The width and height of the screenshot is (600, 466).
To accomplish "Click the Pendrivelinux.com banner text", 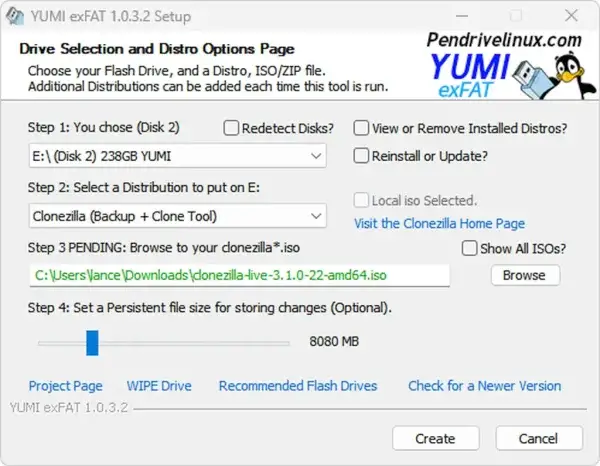I will point(502,41).
